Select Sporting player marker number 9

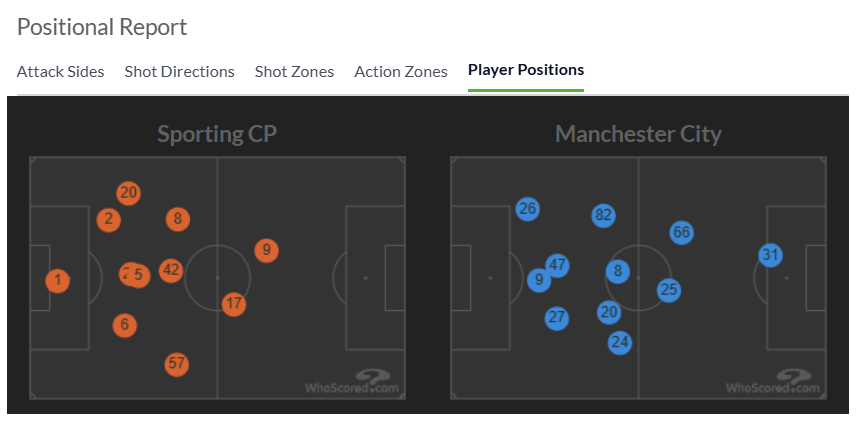266,250
